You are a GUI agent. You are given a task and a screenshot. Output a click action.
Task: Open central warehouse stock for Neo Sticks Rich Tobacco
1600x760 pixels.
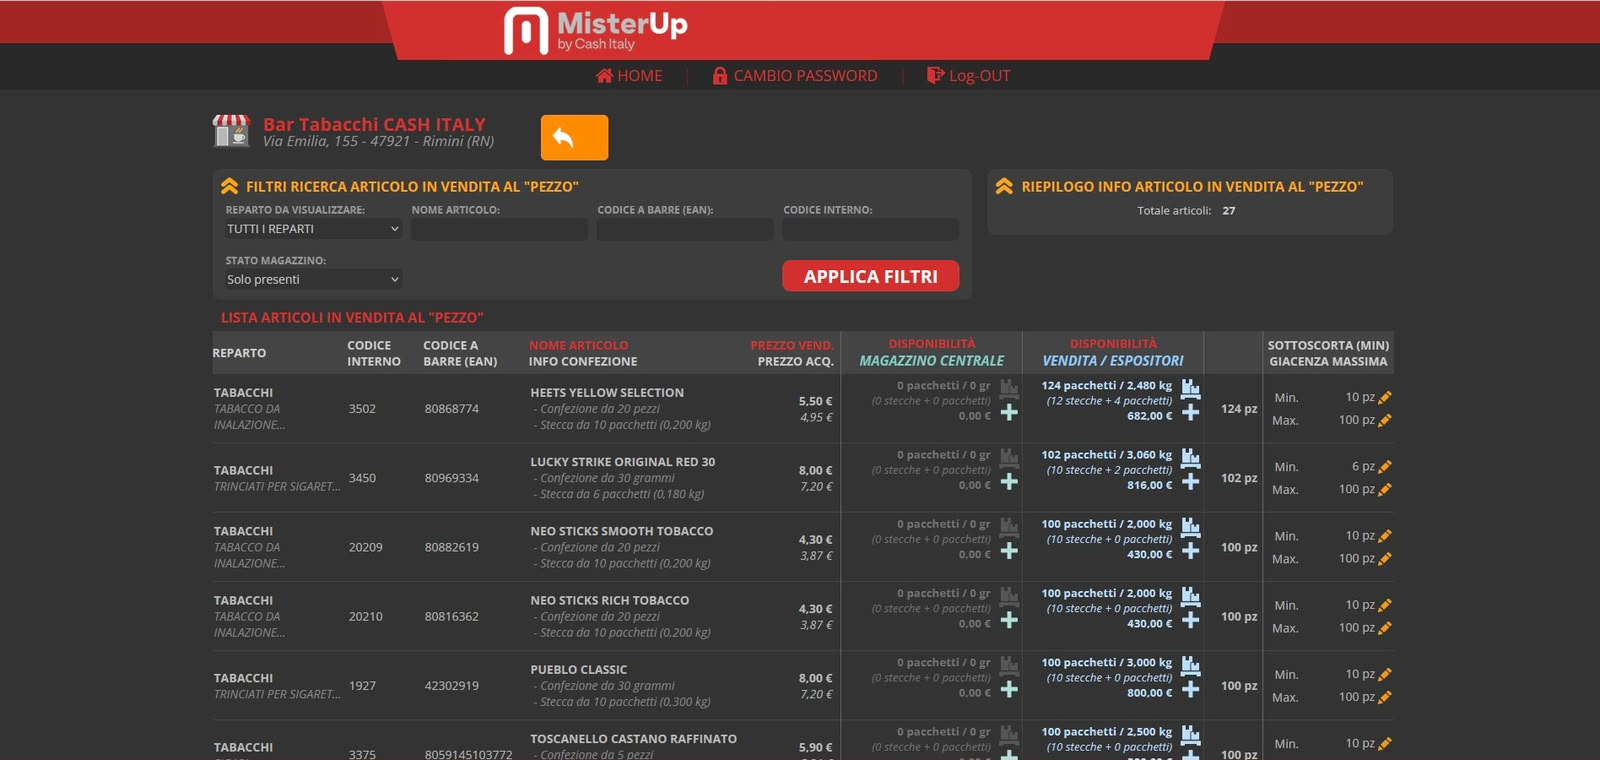pyautogui.click(x=1009, y=595)
